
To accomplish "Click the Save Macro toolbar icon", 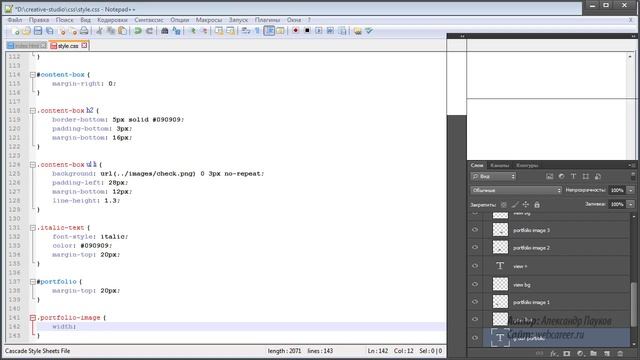I will [x=342, y=31].
